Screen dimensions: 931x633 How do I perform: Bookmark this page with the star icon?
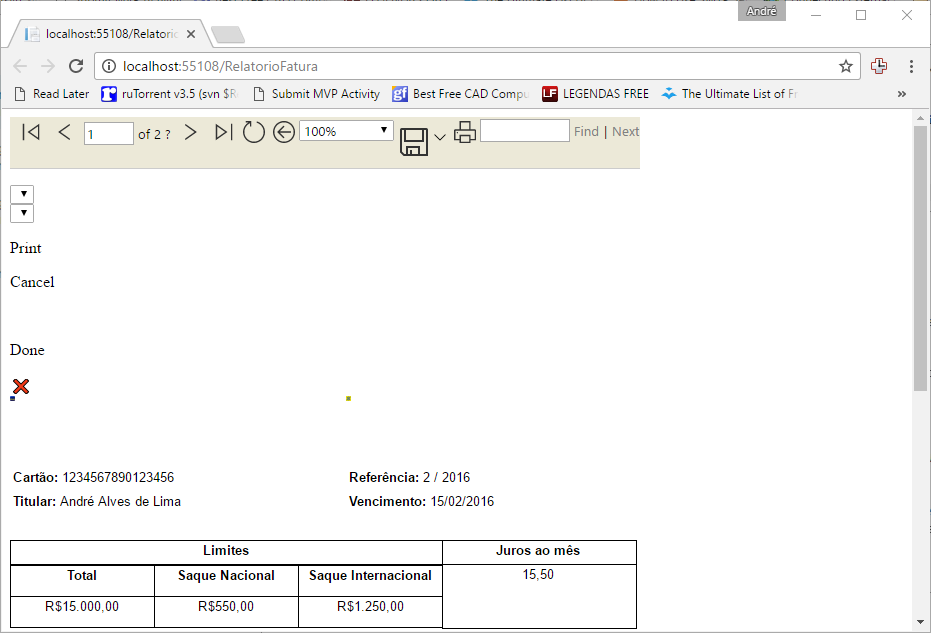click(846, 67)
